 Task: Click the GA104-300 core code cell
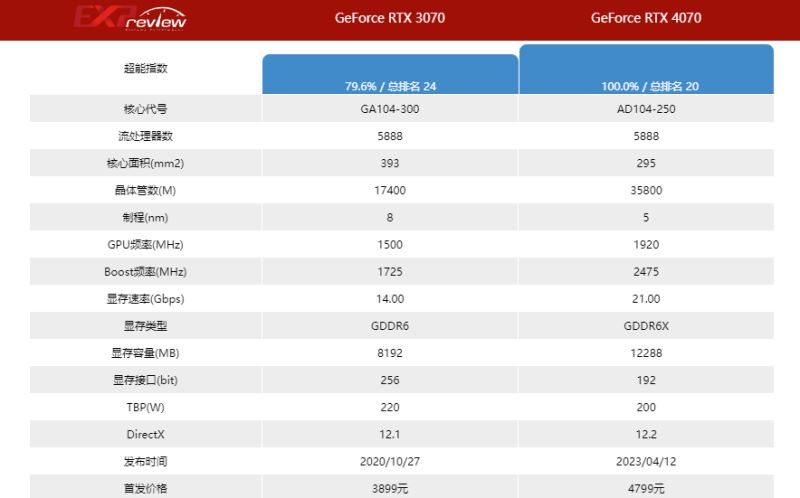pyautogui.click(x=390, y=108)
